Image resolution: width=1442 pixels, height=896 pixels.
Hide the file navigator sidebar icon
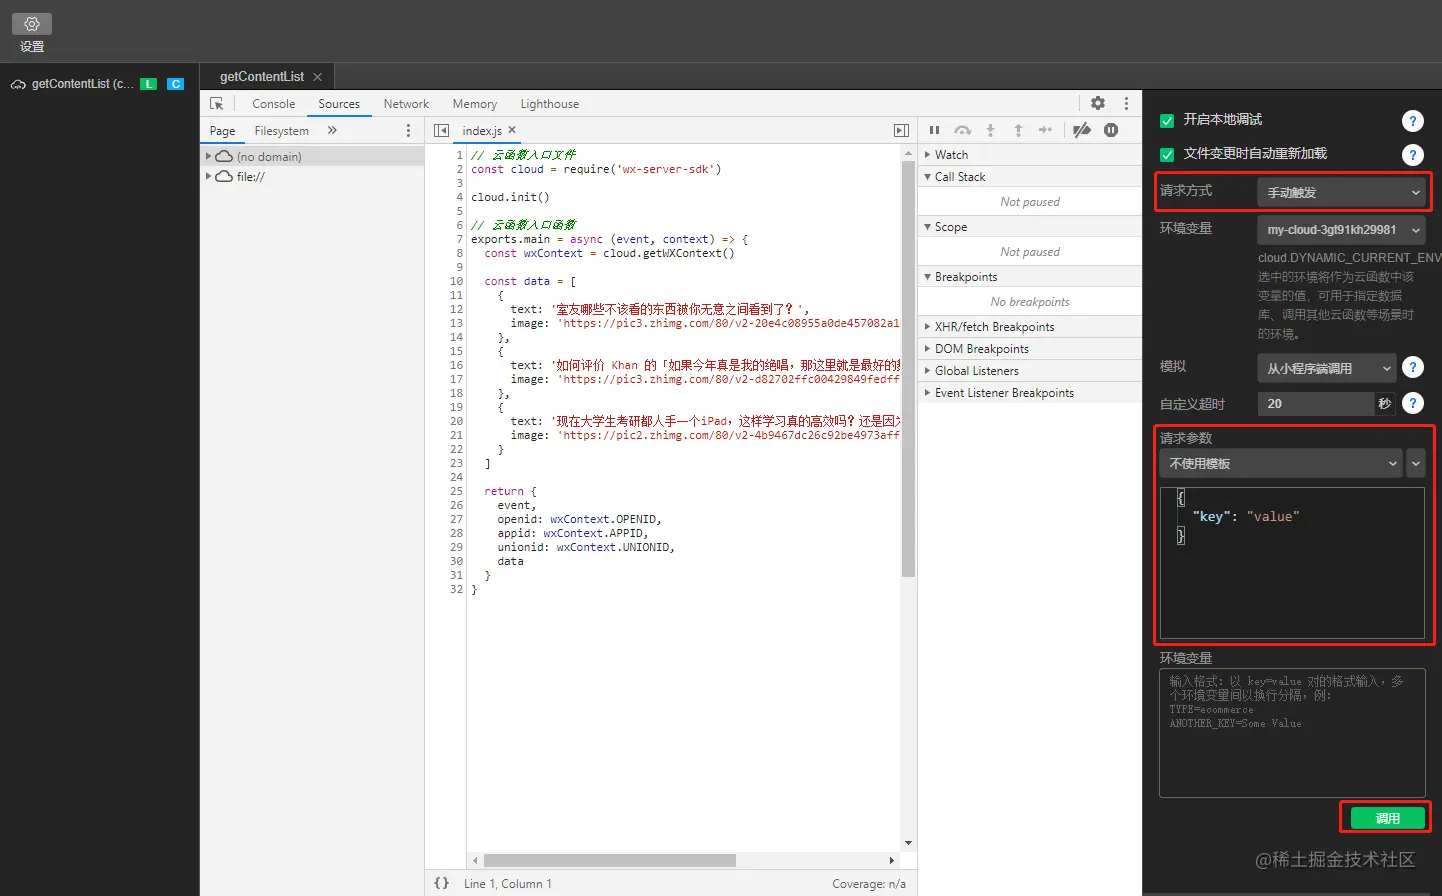[x=441, y=131]
